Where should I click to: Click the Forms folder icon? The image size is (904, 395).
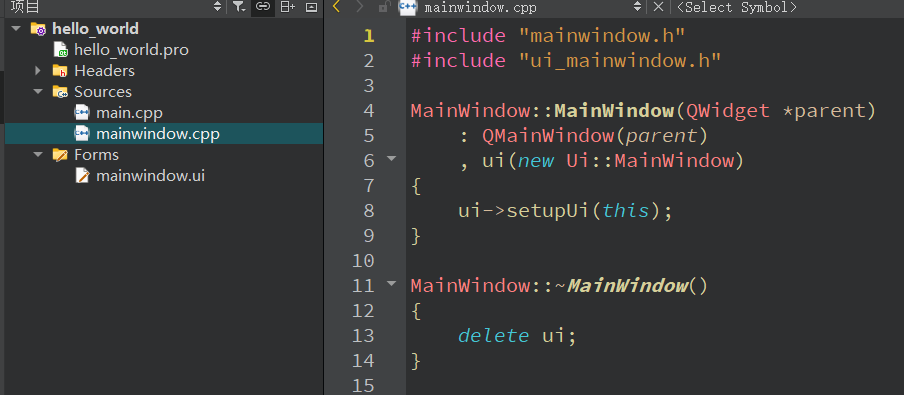tap(60, 155)
